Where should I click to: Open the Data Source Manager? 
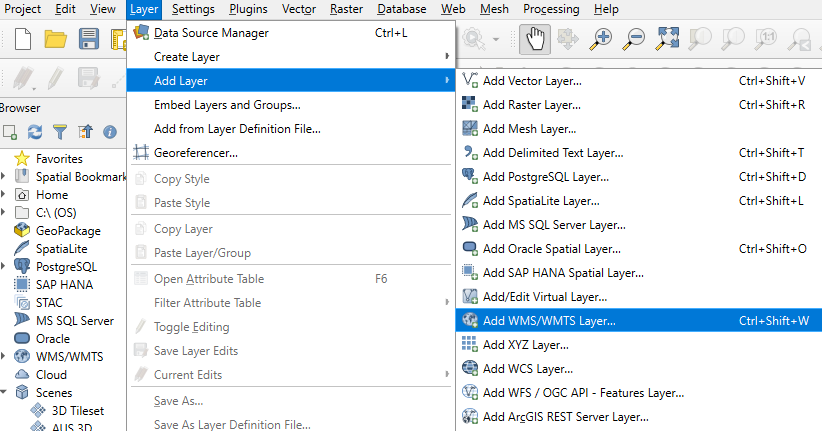(210, 33)
